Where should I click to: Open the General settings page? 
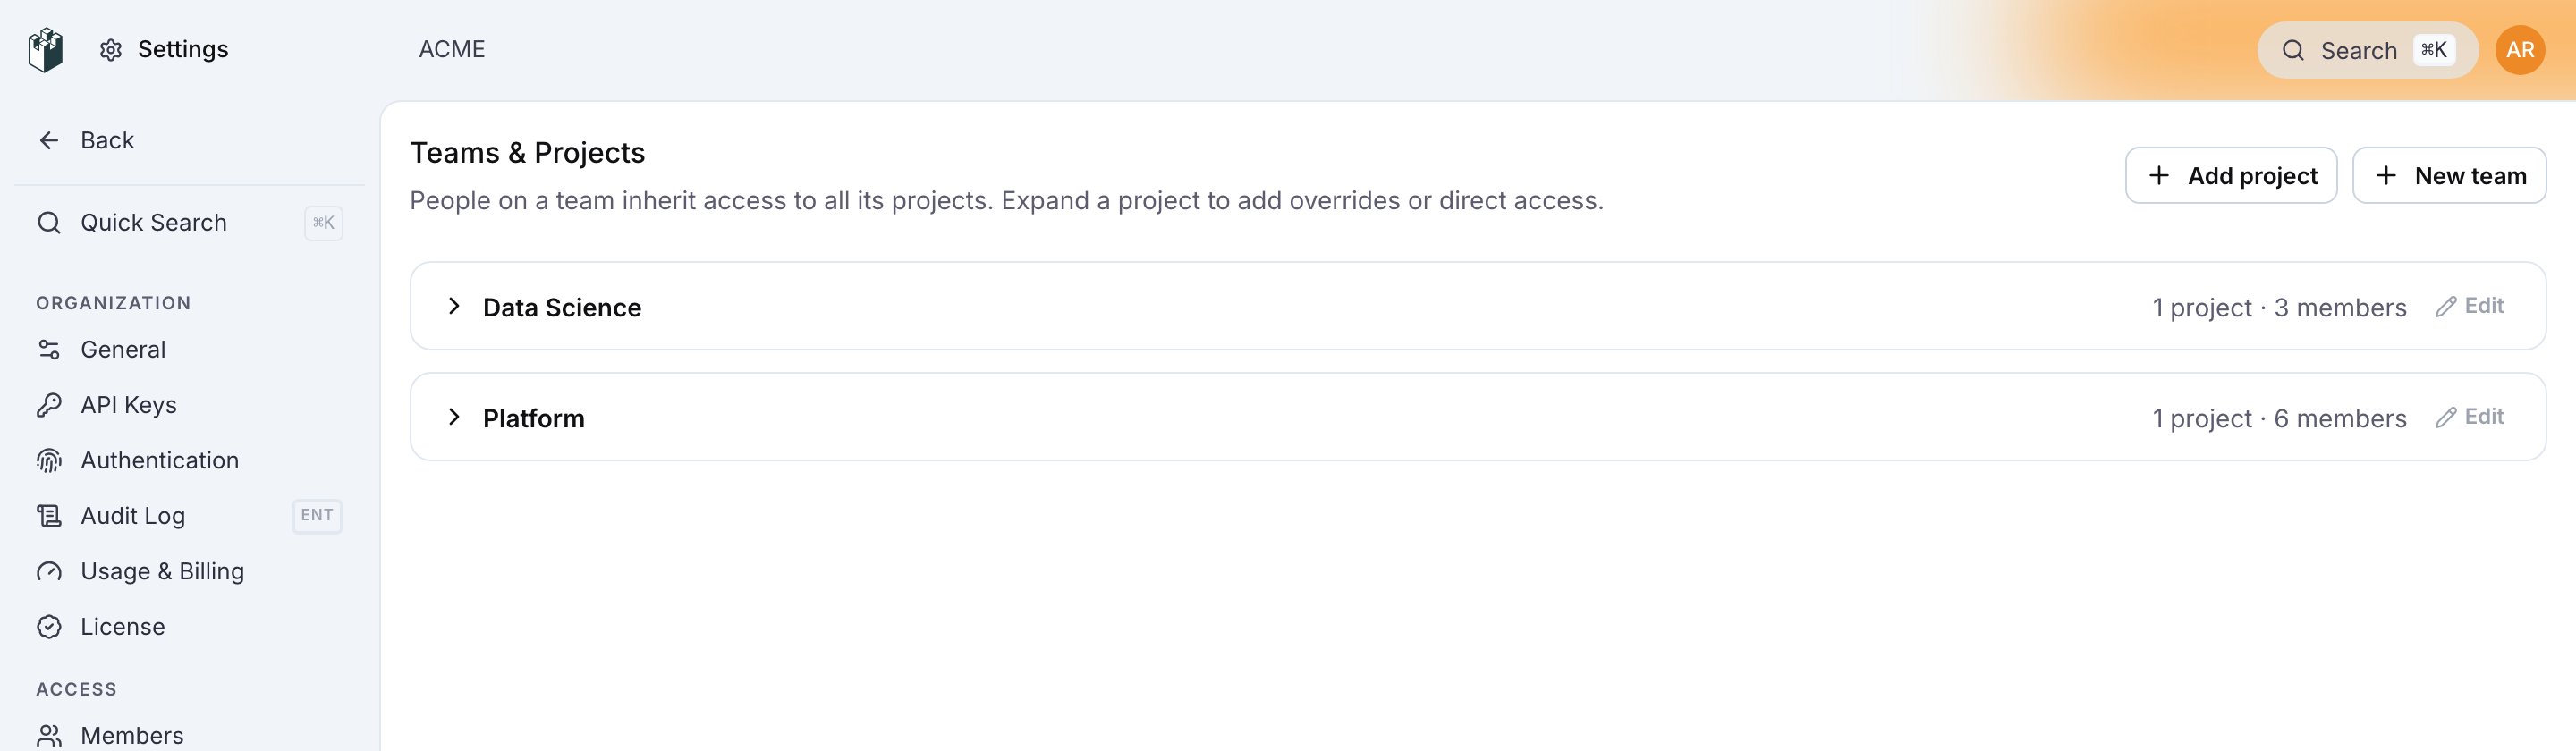pos(189,349)
